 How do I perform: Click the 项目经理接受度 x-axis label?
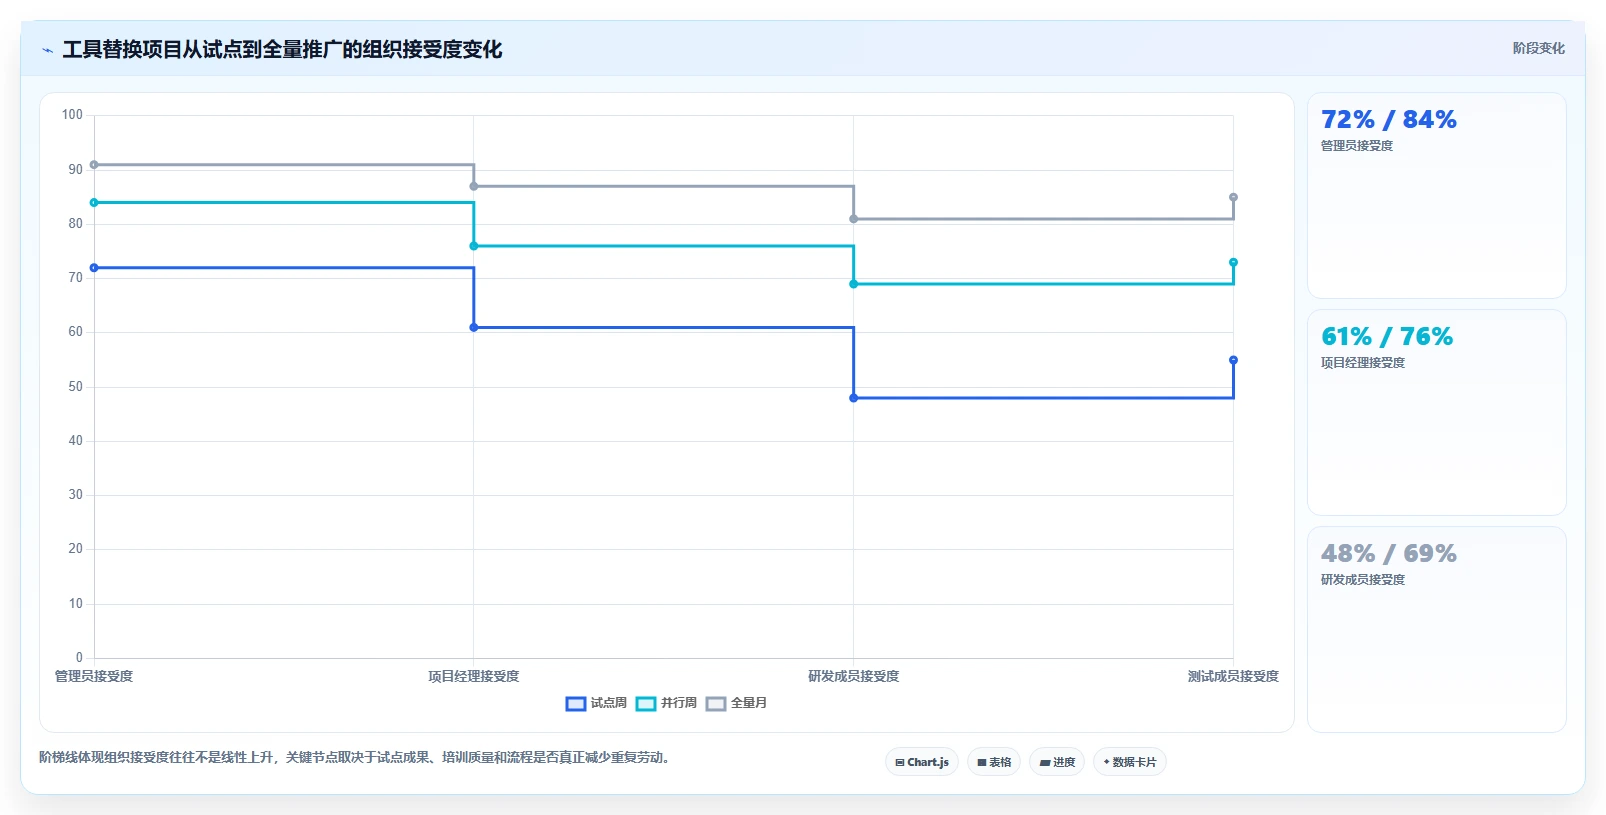pos(474,676)
